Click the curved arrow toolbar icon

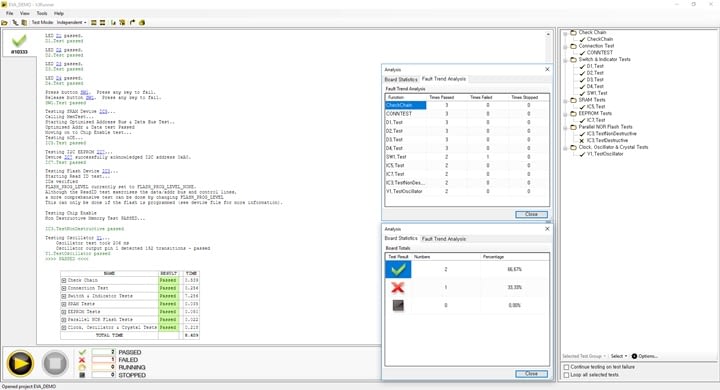click(132, 23)
